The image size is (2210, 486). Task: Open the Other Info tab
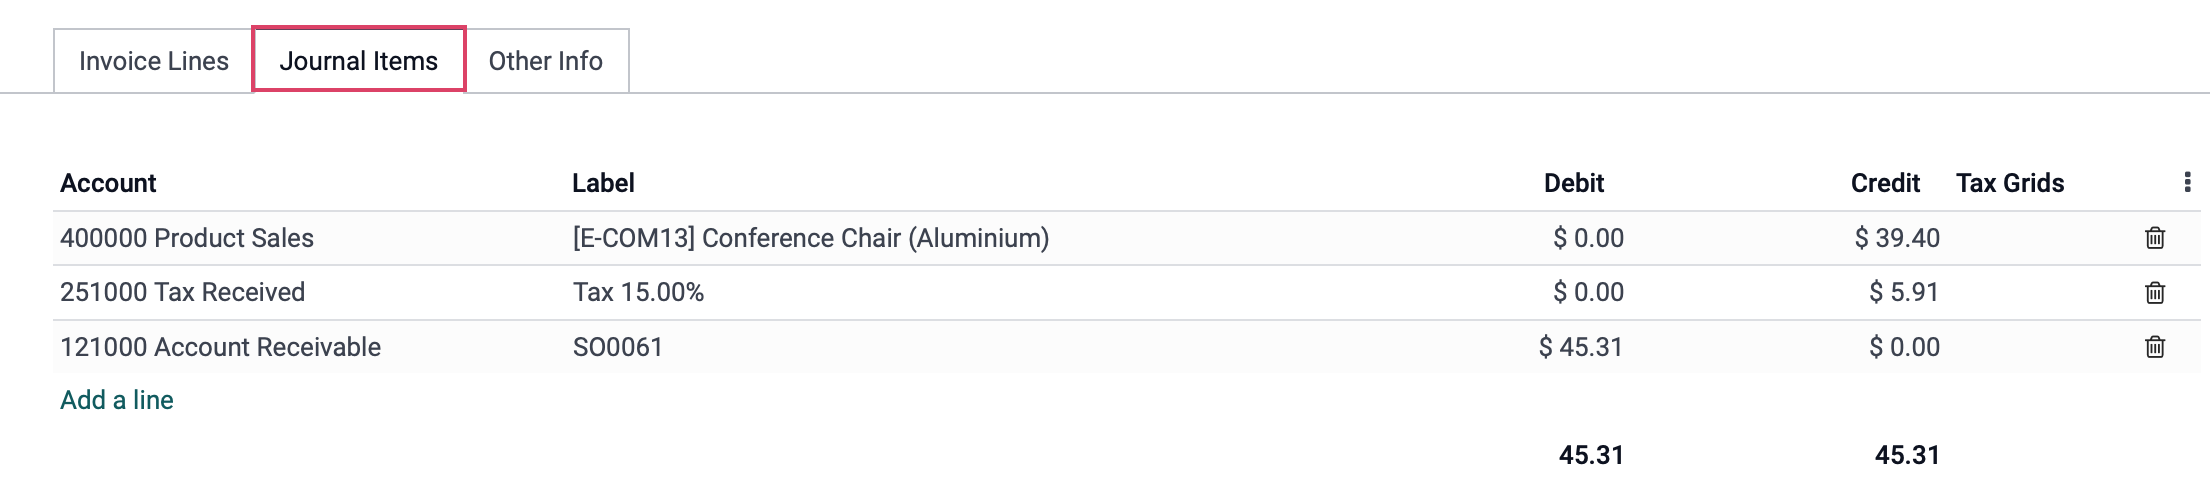pyautogui.click(x=546, y=61)
